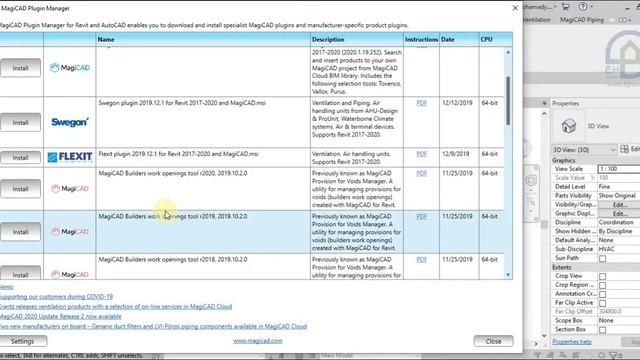This screenshot has height=360, width=640.
Task: Enable the Annotation Crop checkbox
Action: [602, 294]
